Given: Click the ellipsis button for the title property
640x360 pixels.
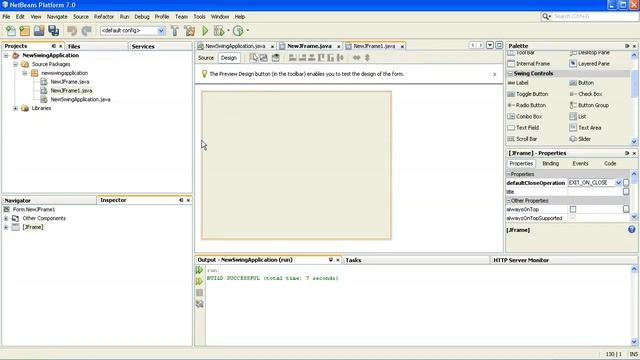Looking at the screenshot, I should coord(626,192).
